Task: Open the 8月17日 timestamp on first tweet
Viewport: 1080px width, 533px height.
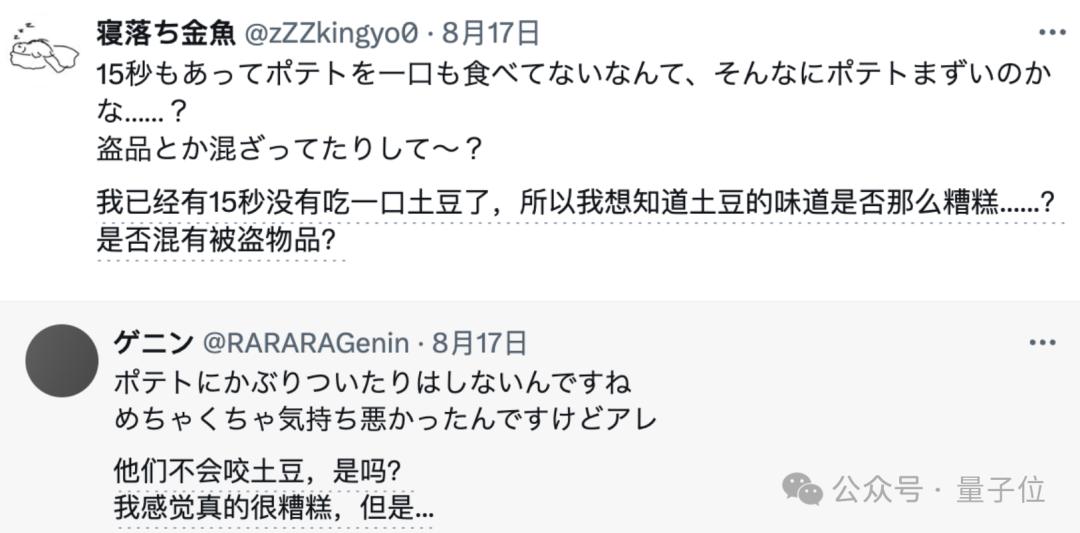Action: point(490,33)
